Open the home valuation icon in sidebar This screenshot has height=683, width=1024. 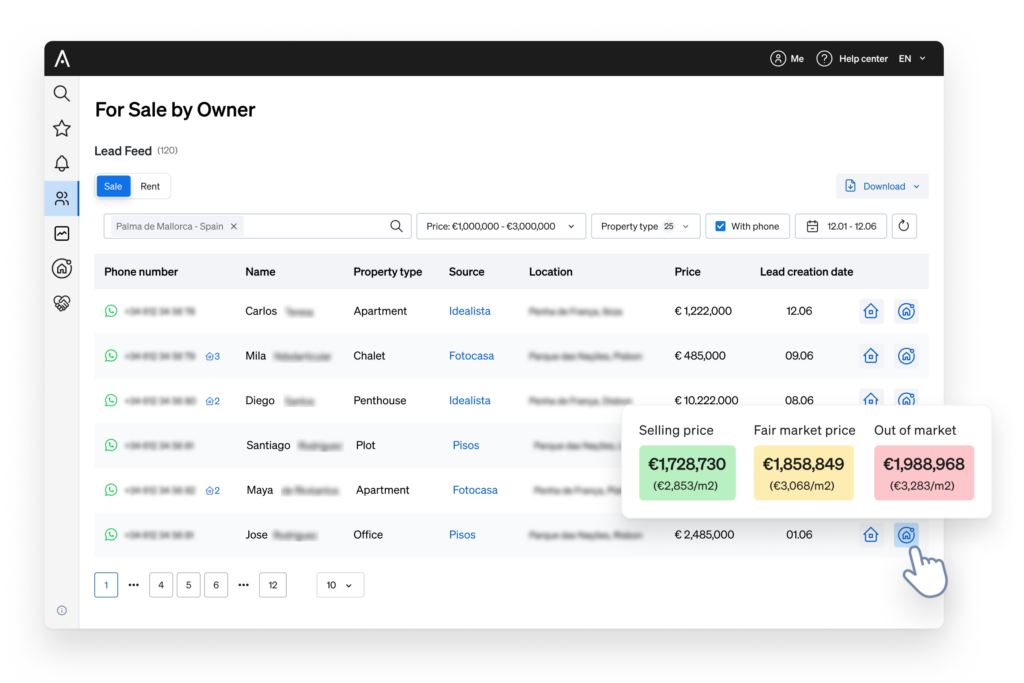pyautogui.click(x=61, y=268)
